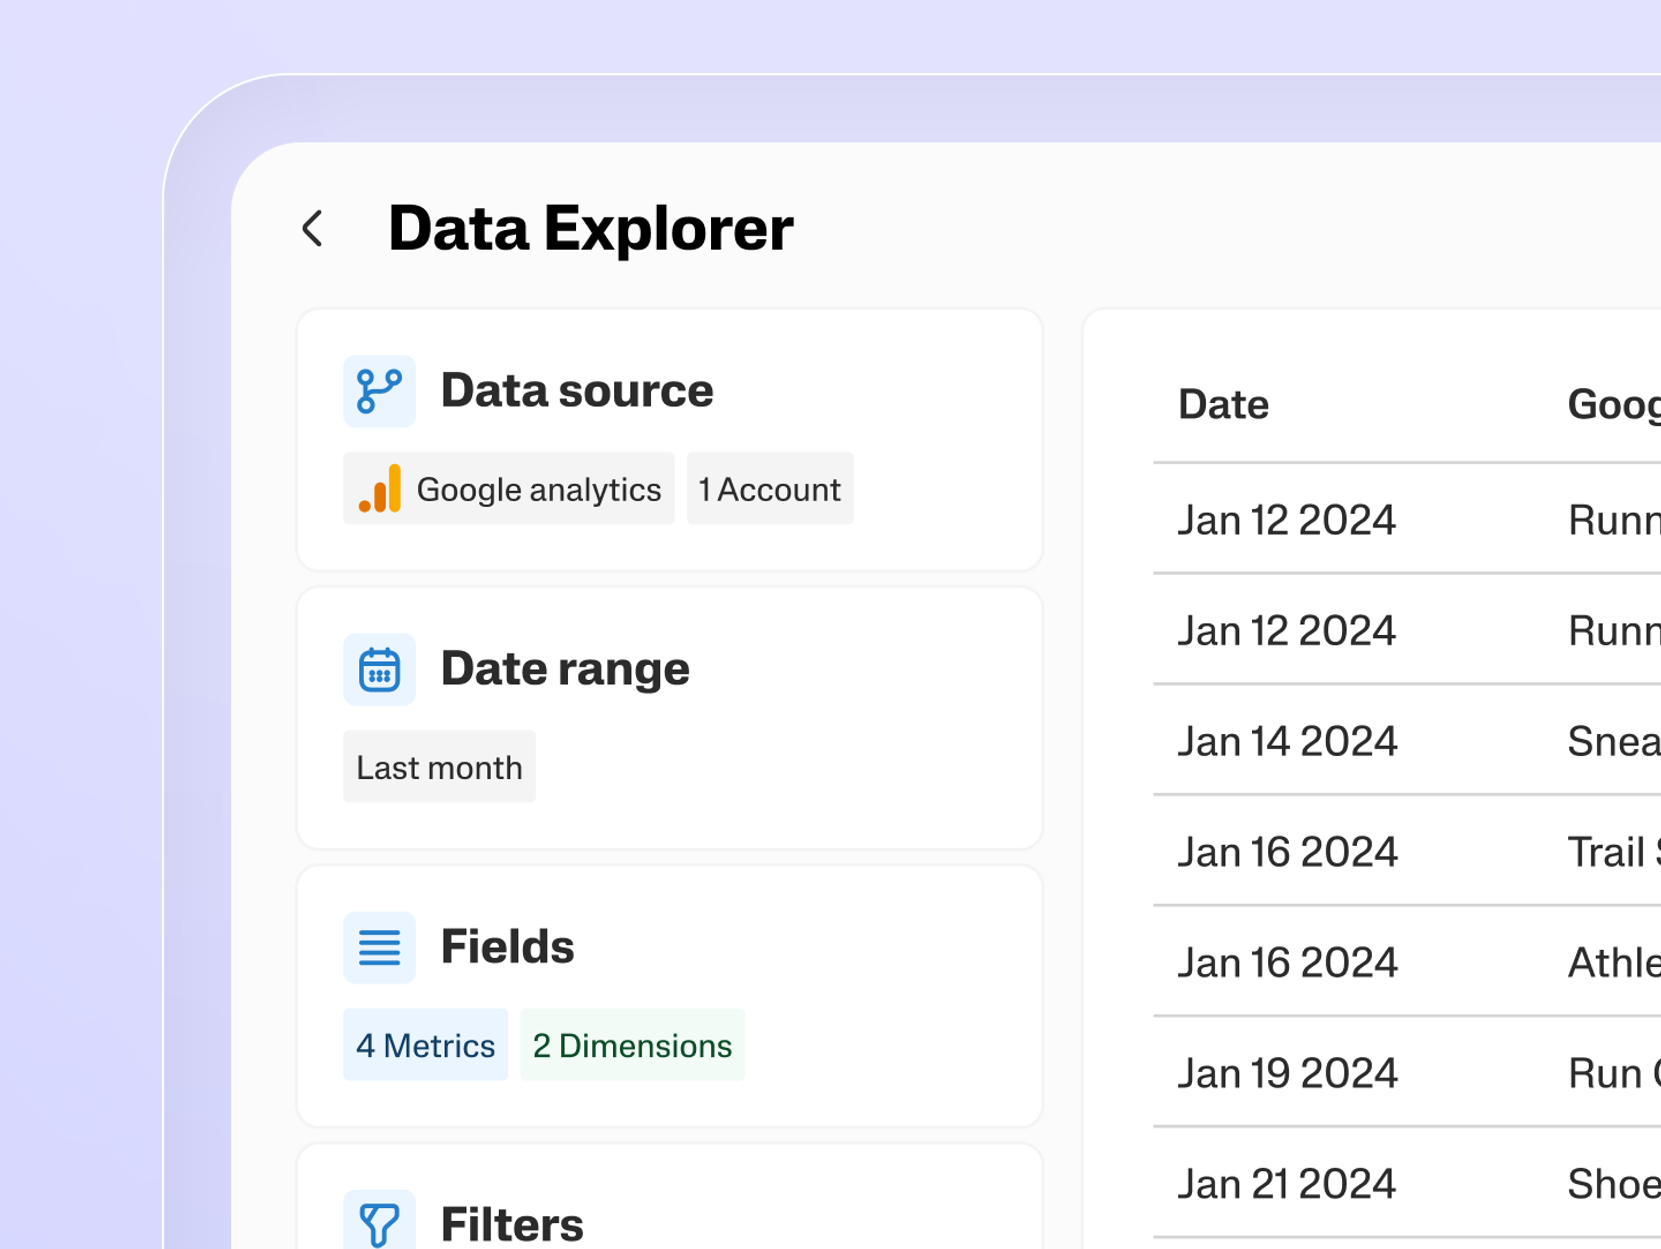Image resolution: width=1661 pixels, height=1249 pixels.
Task: Click the Date range card heading
Action: tap(565, 669)
